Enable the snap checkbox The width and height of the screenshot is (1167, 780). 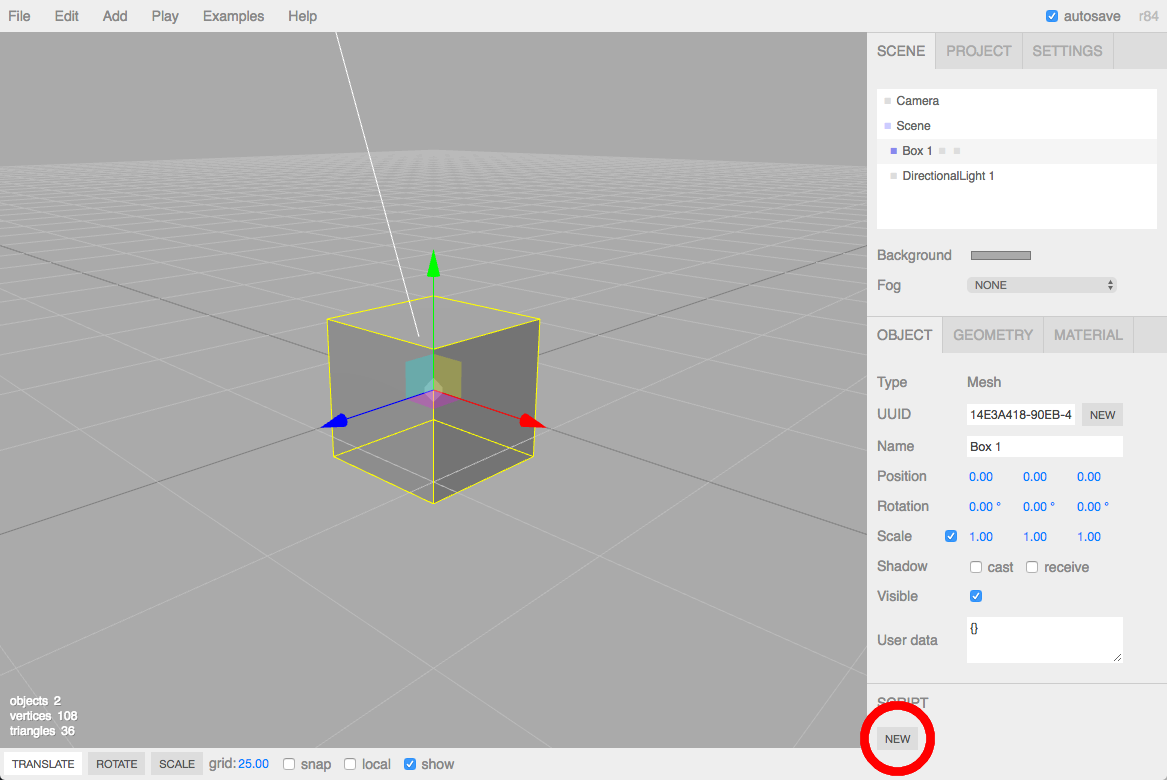tap(288, 763)
